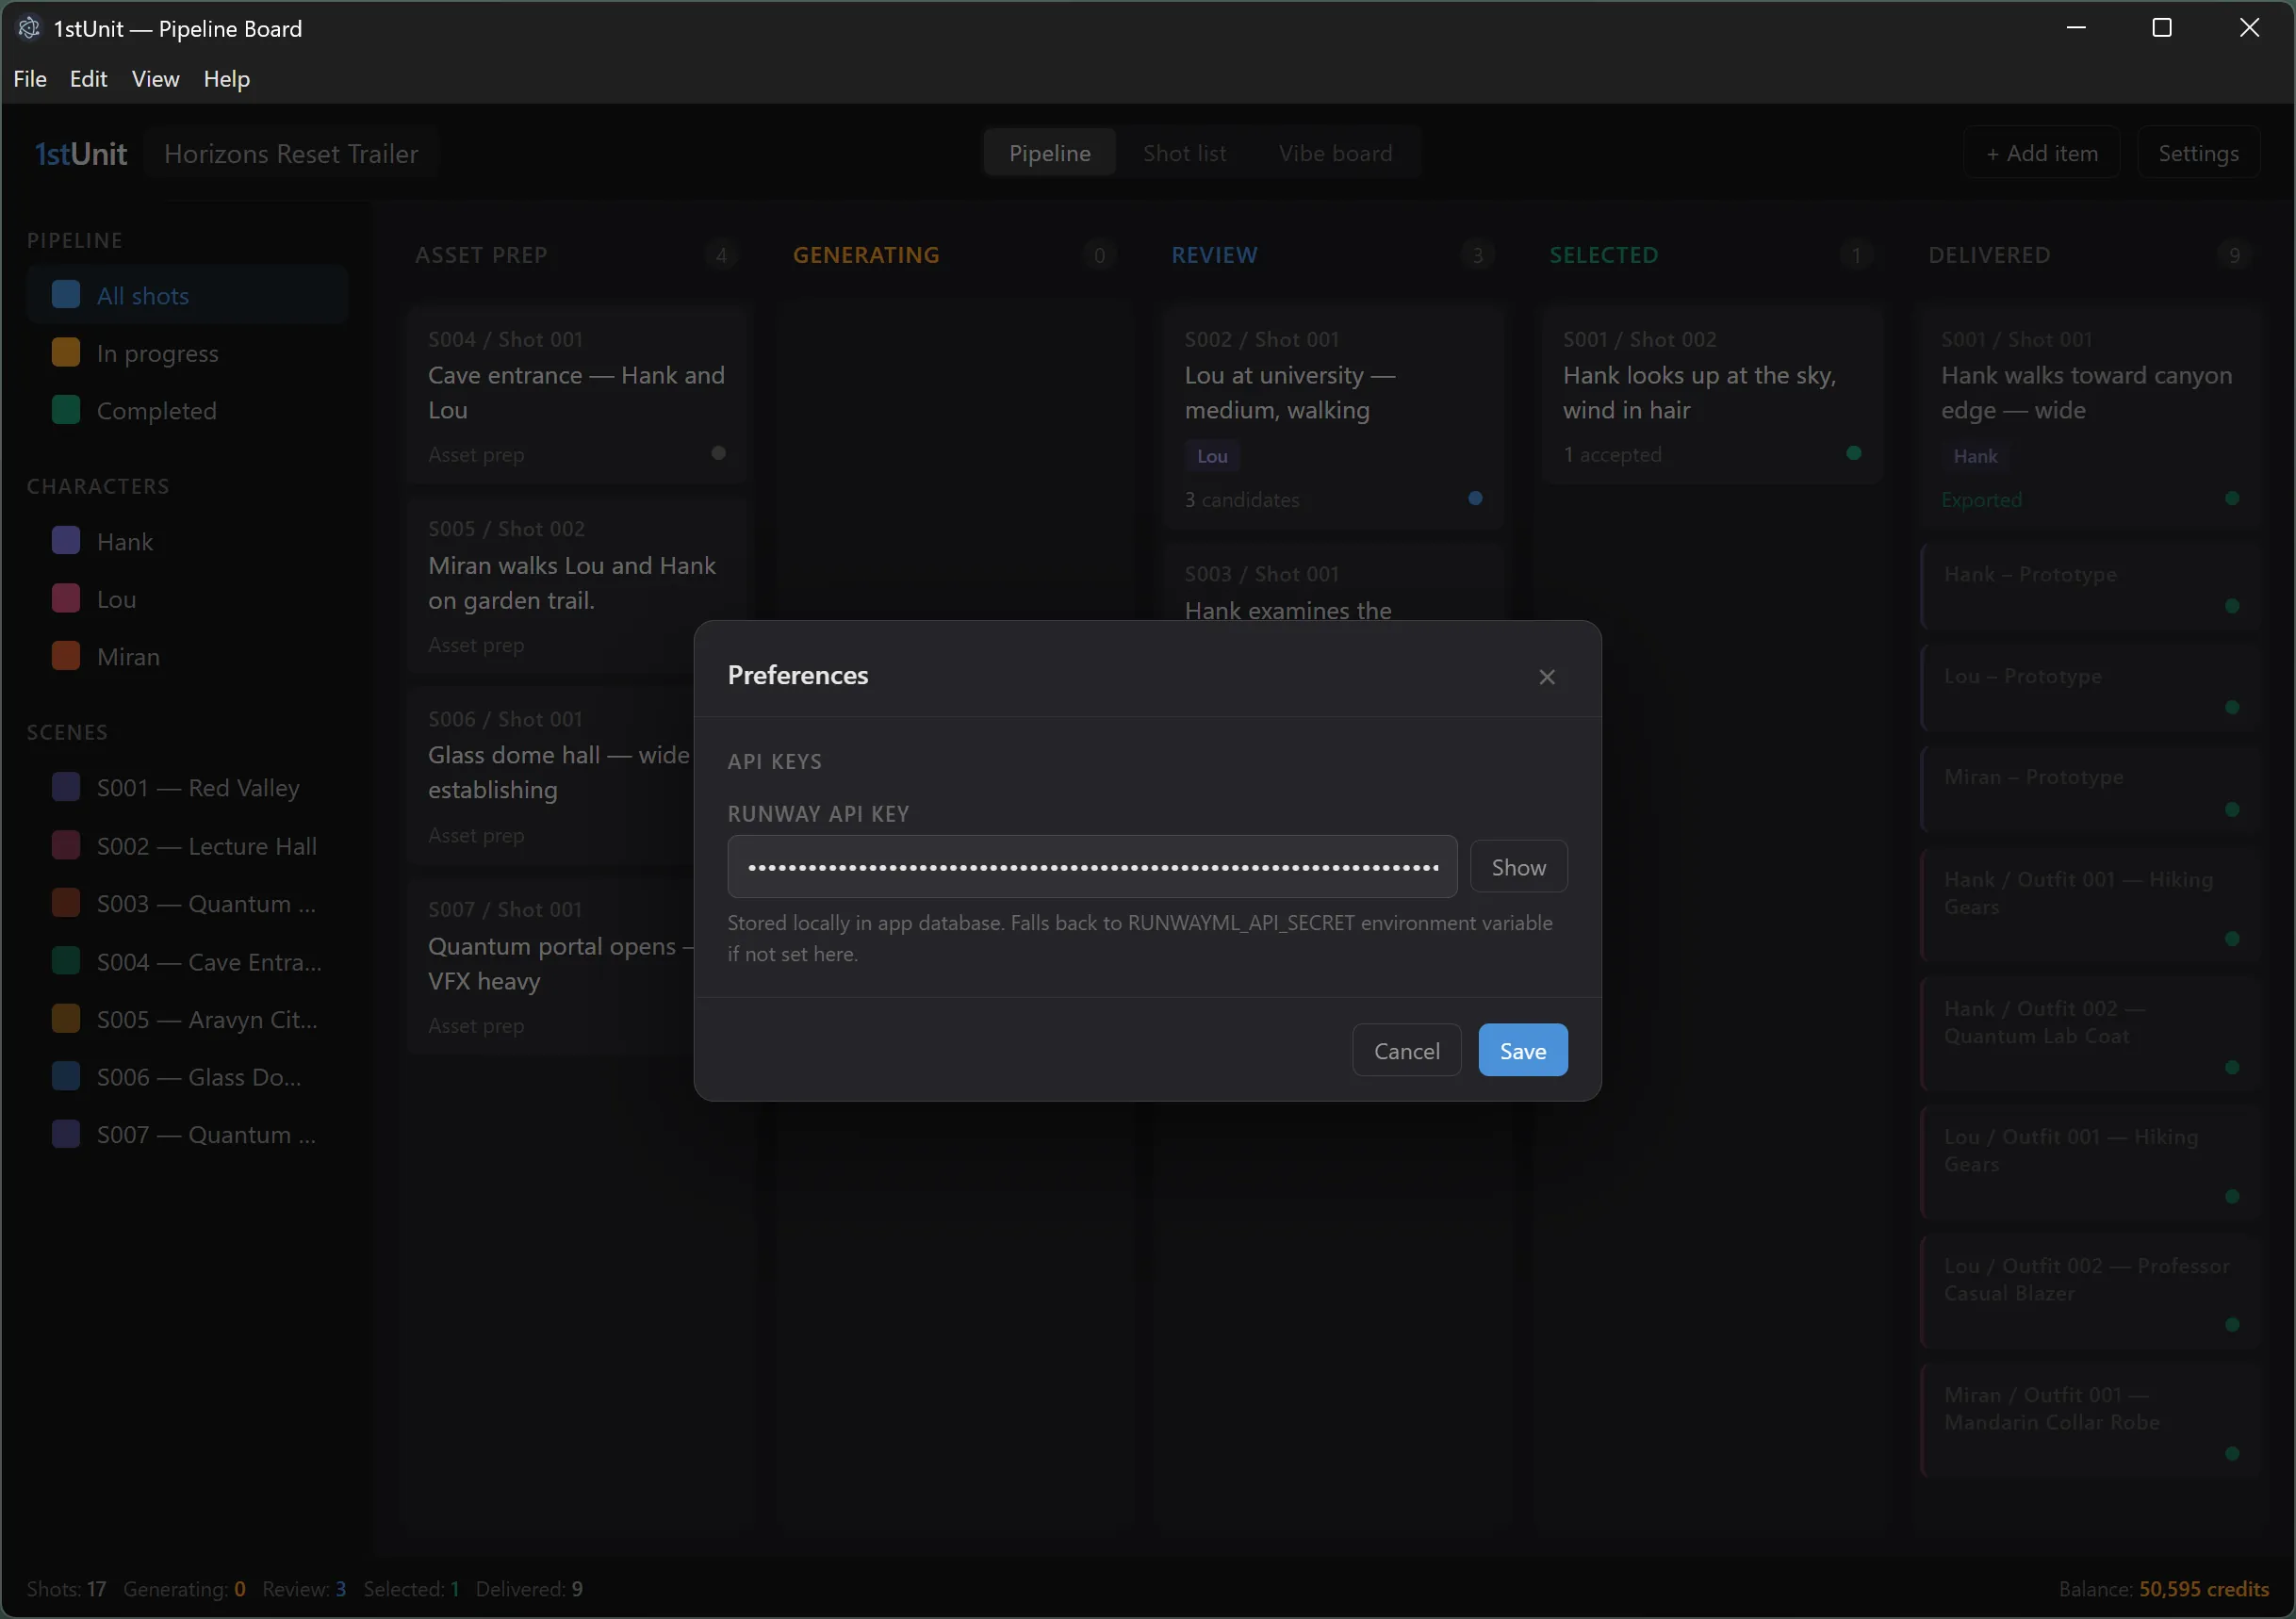The width and height of the screenshot is (2296, 1619).
Task: Click the app icon in title bar
Action: click(29, 28)
